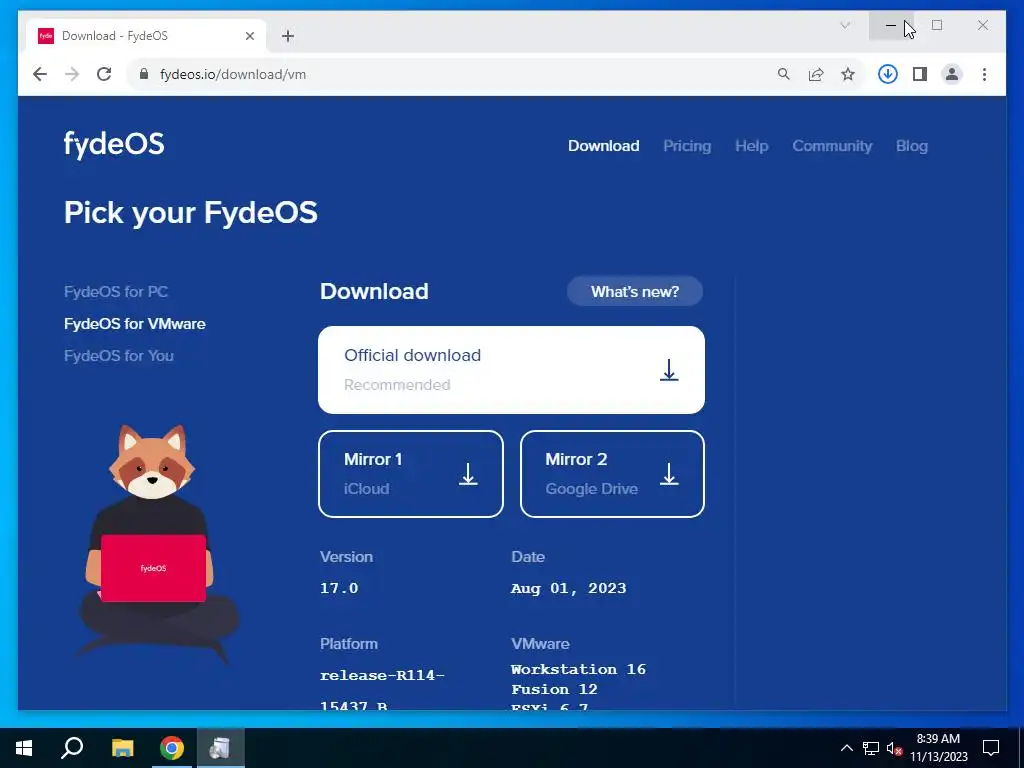Click the Chrome taskbar icon

(x=172, y=748)
